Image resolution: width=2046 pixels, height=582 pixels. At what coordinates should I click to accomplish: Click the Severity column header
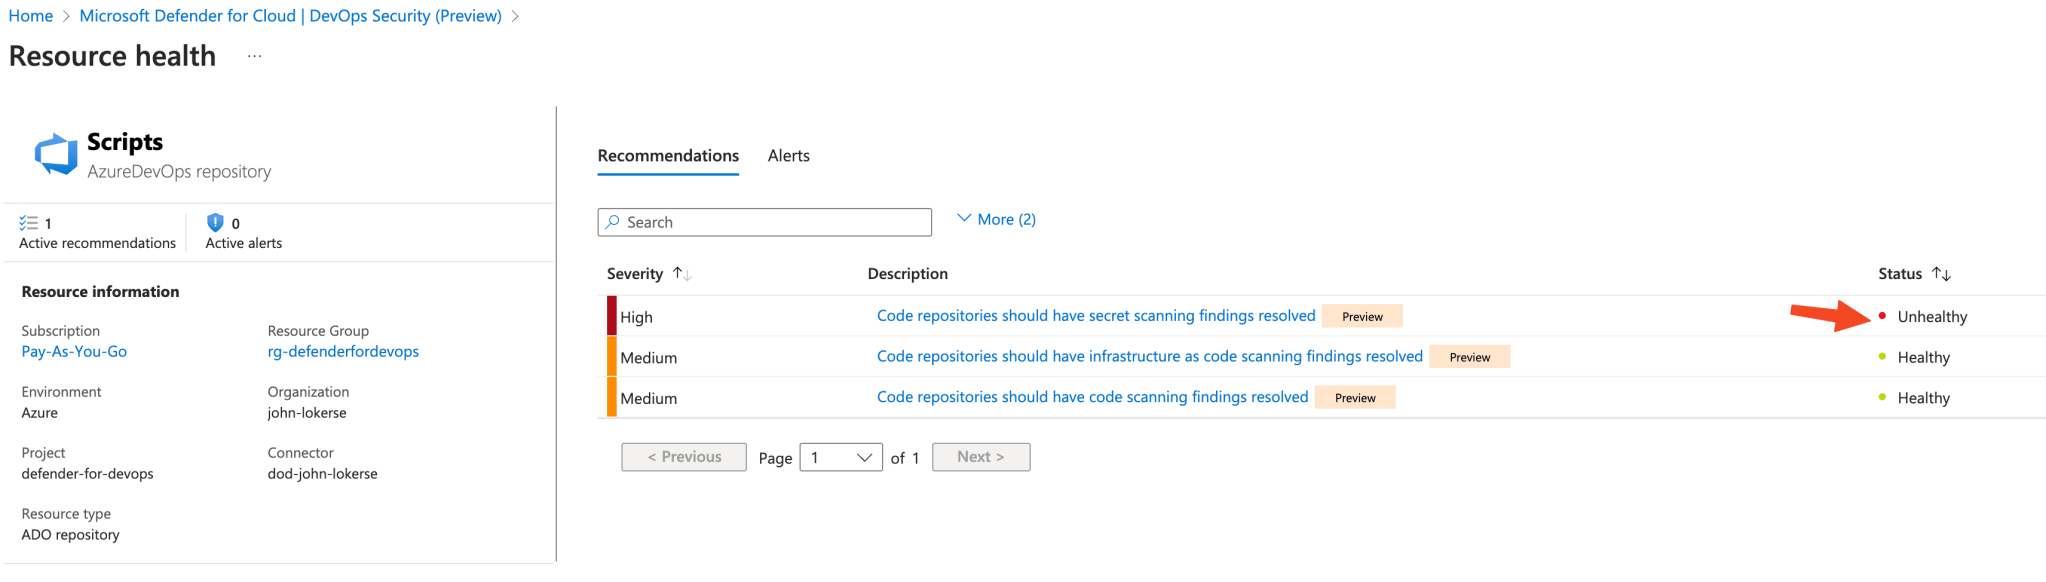click(635, 274)
